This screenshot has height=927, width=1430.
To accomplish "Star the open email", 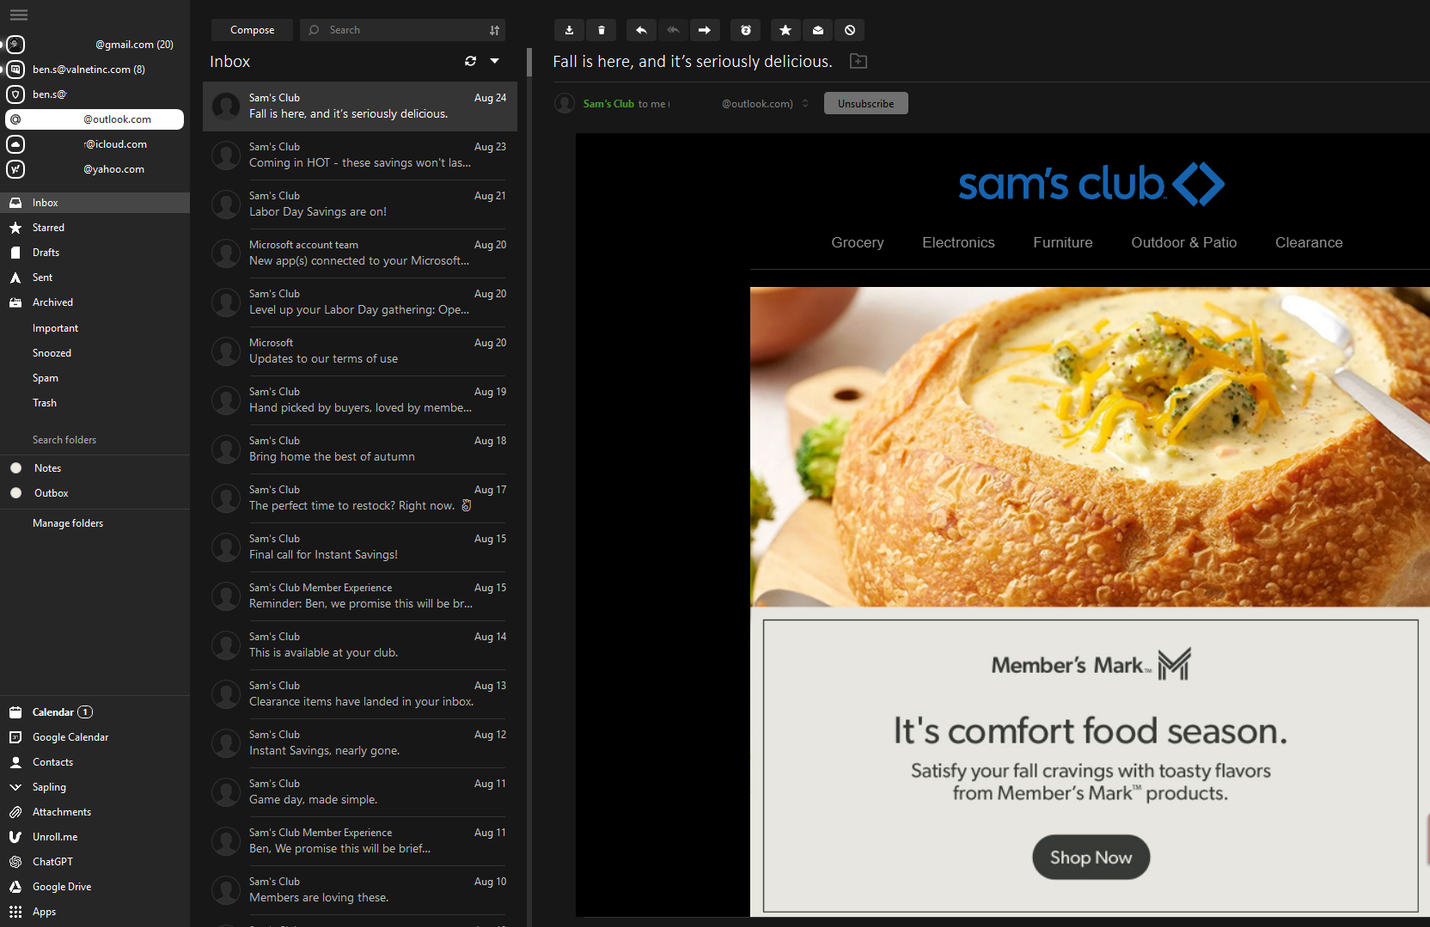I will [785, 30].
